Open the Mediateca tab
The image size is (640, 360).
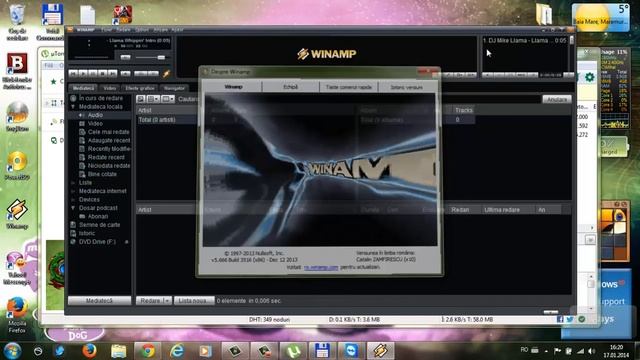83,88
